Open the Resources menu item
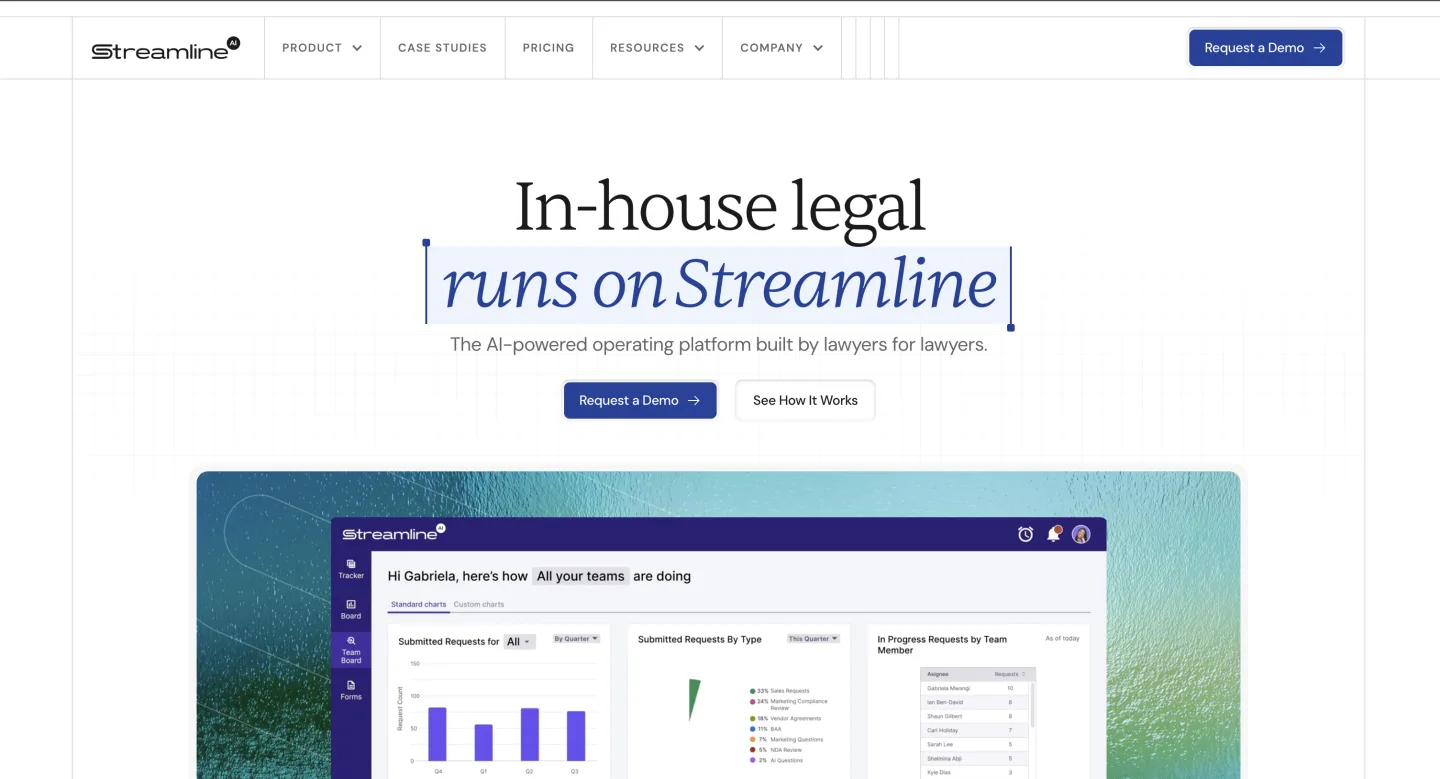The width and height of the screenshot is (1440, 779). coord(657,48)
